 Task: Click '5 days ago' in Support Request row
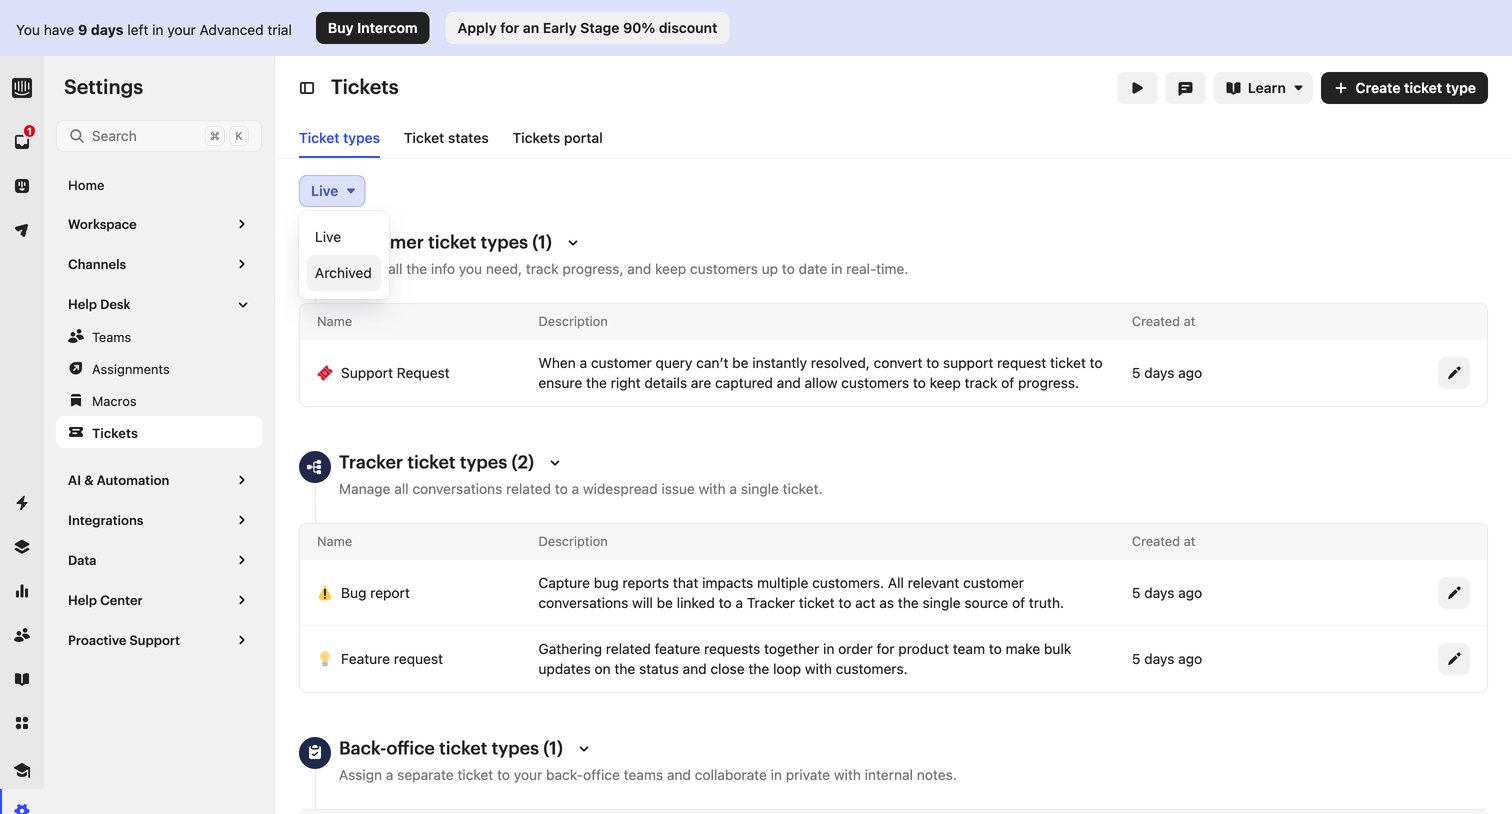[x=1167, y=373]
